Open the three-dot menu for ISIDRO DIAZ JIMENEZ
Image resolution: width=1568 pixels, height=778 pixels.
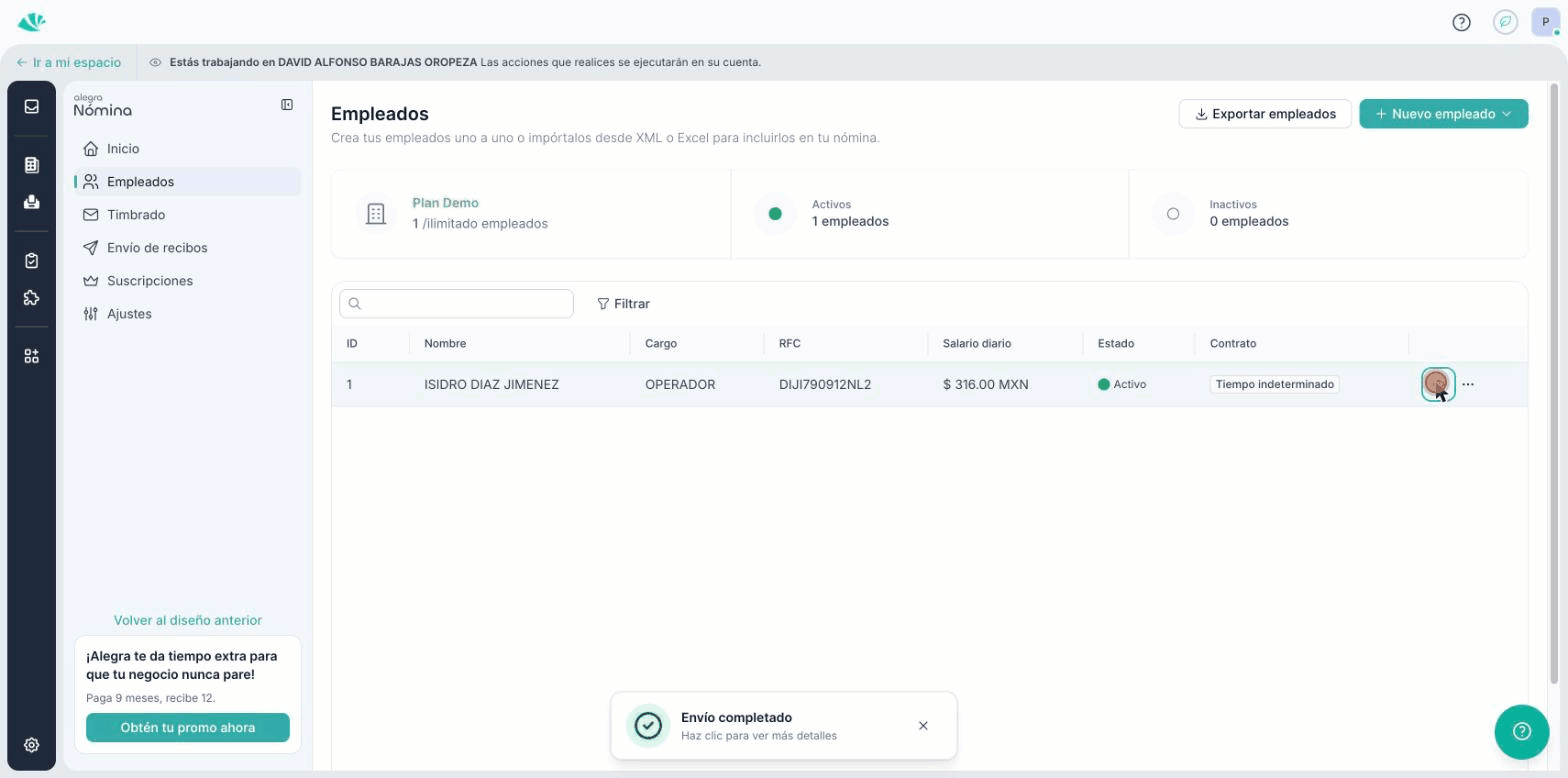coord(1468,384)
